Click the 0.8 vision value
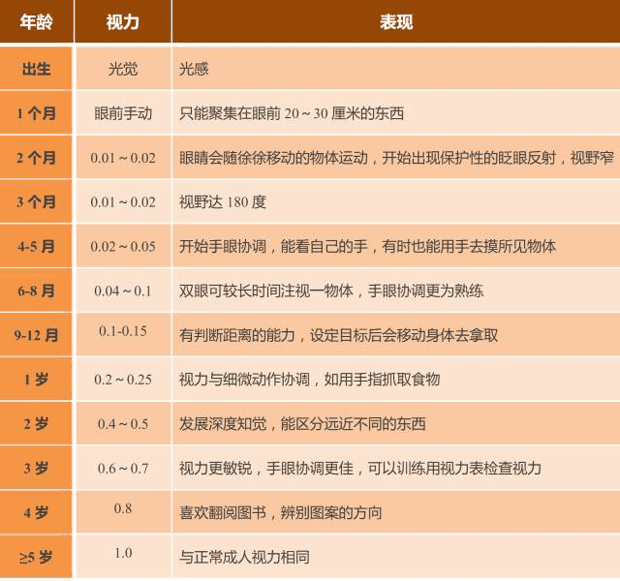 (123, 508)
